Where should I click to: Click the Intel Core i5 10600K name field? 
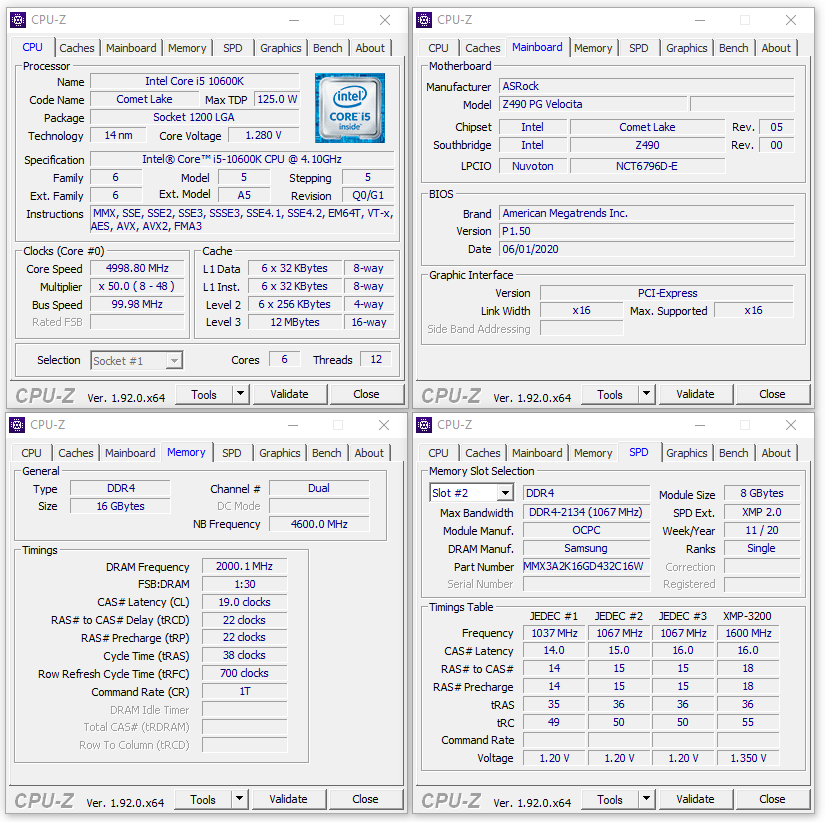[195, 81]
